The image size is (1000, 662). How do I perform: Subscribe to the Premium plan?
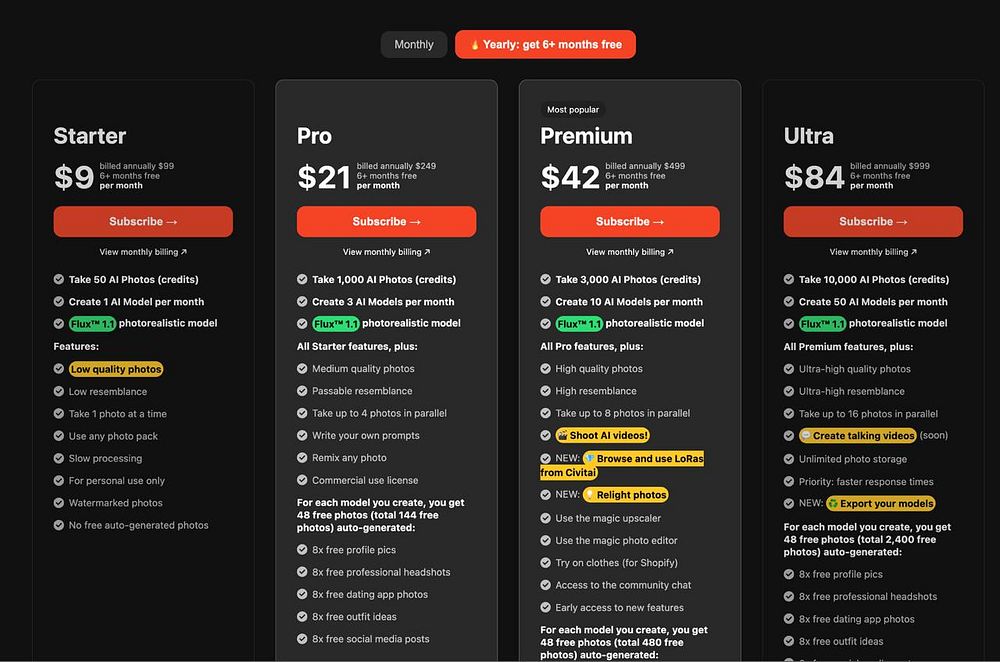click(630, 221)
